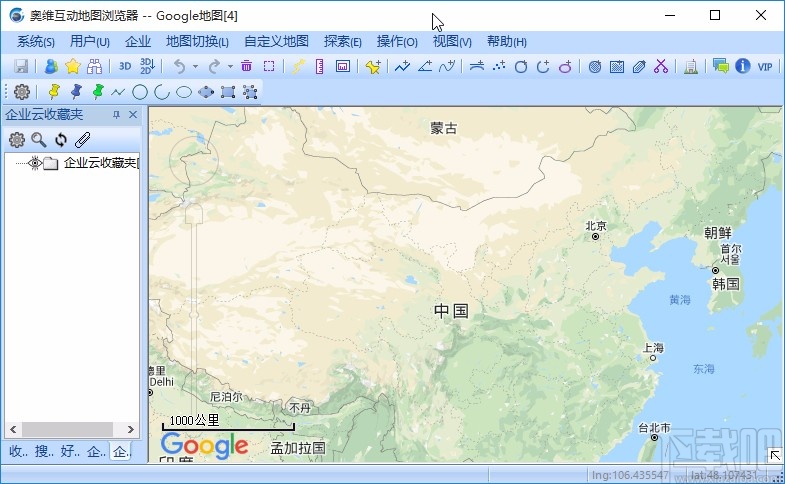Screen dimensions: 785x484
Task: Select the add curve tool
Action: coord(447,66)
